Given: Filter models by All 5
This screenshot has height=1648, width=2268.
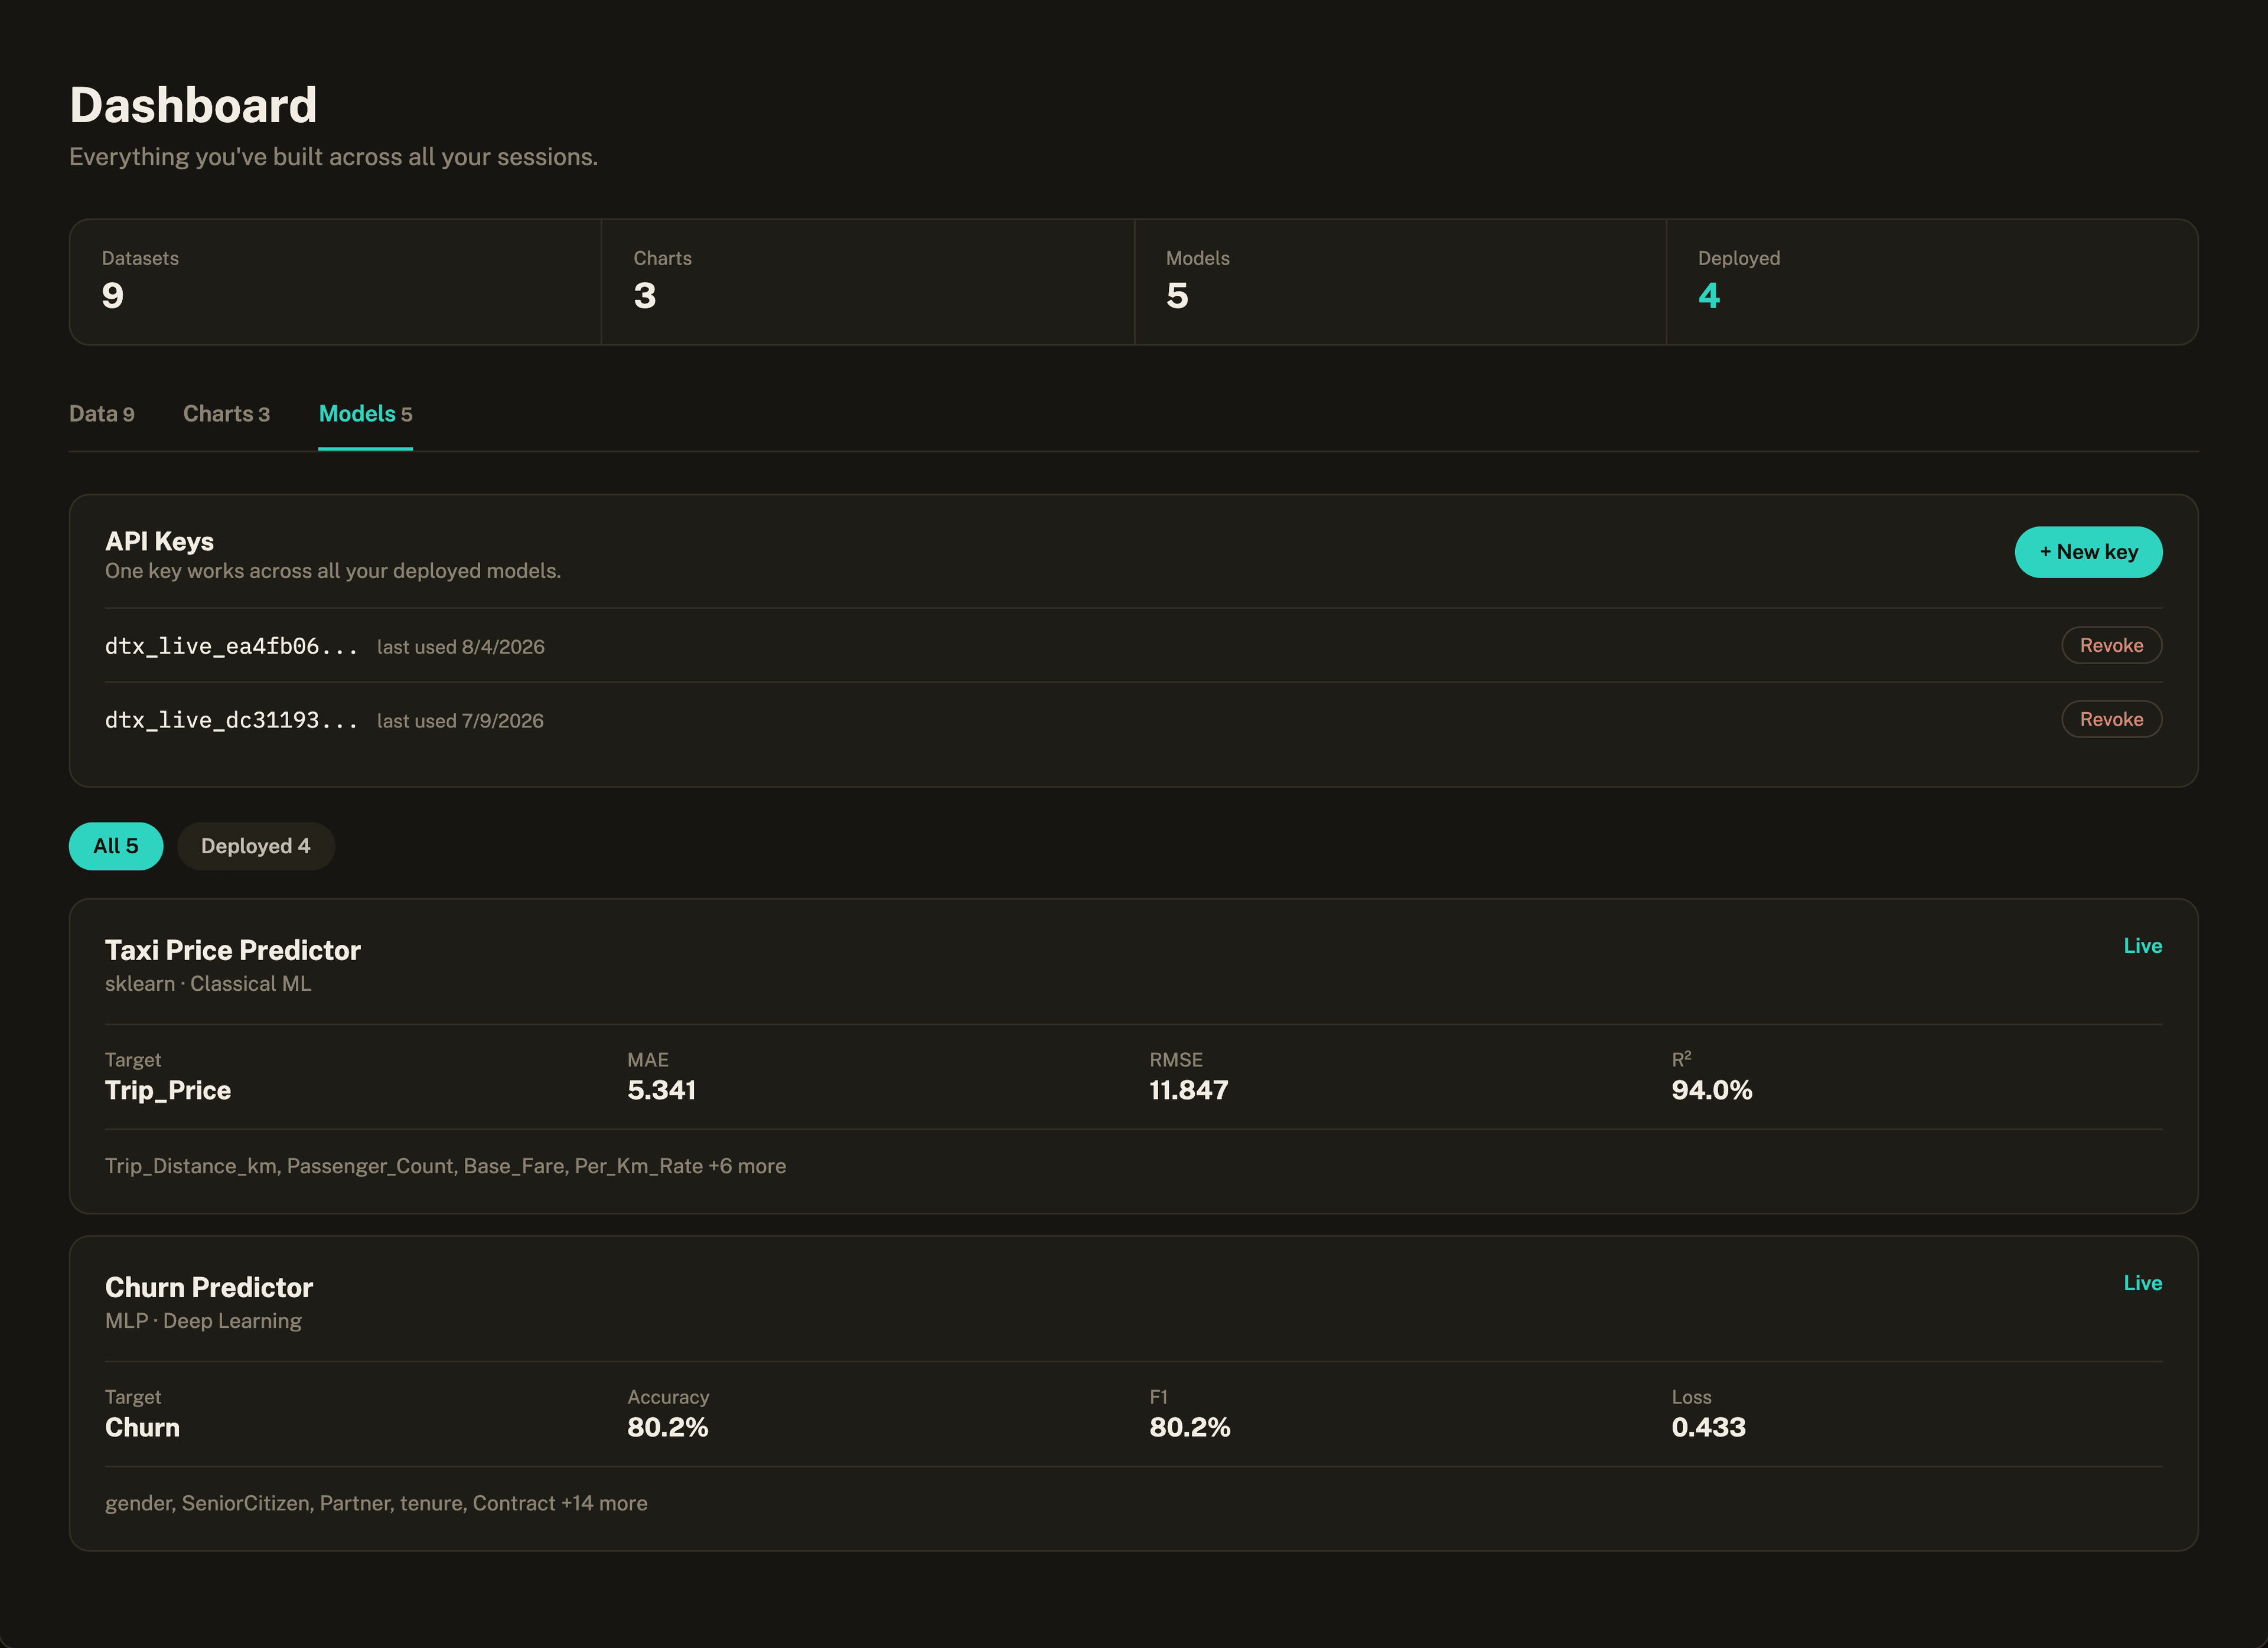Looking at the screenshot, I should coord(116,846).
